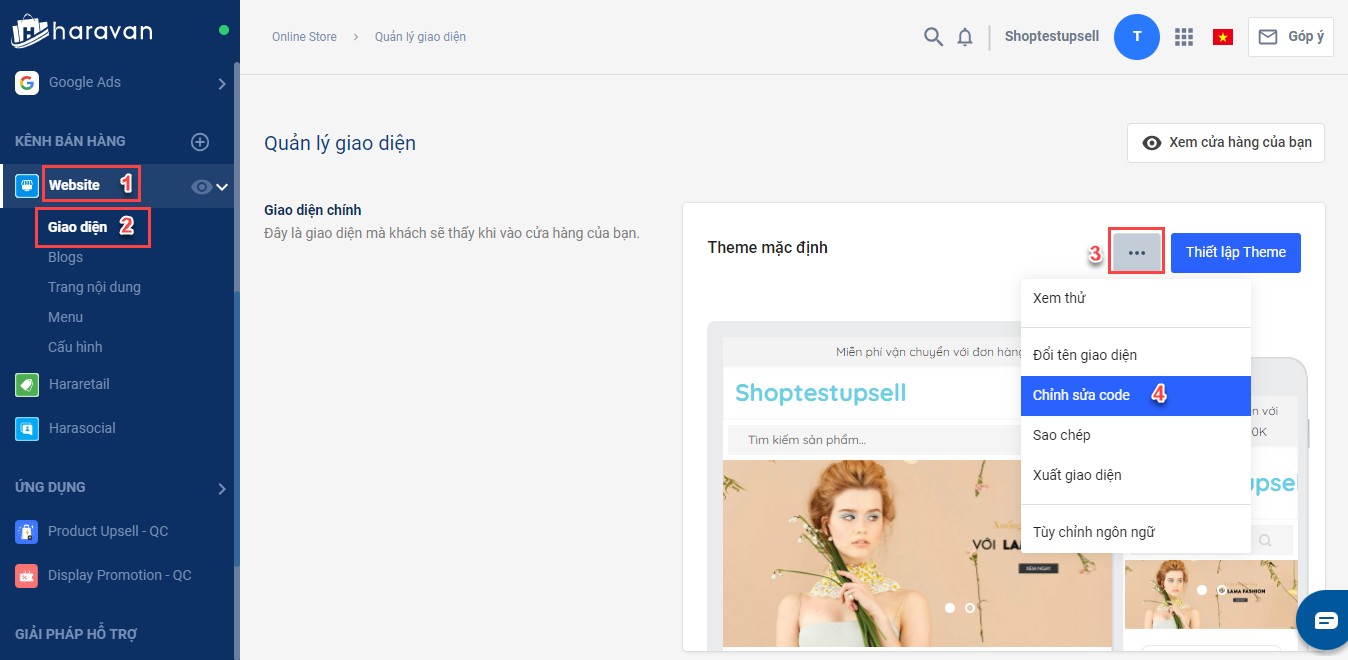Select Xuất giao diện
The width and height of the screenshot is (1348, 660).
pos(1136,475)
